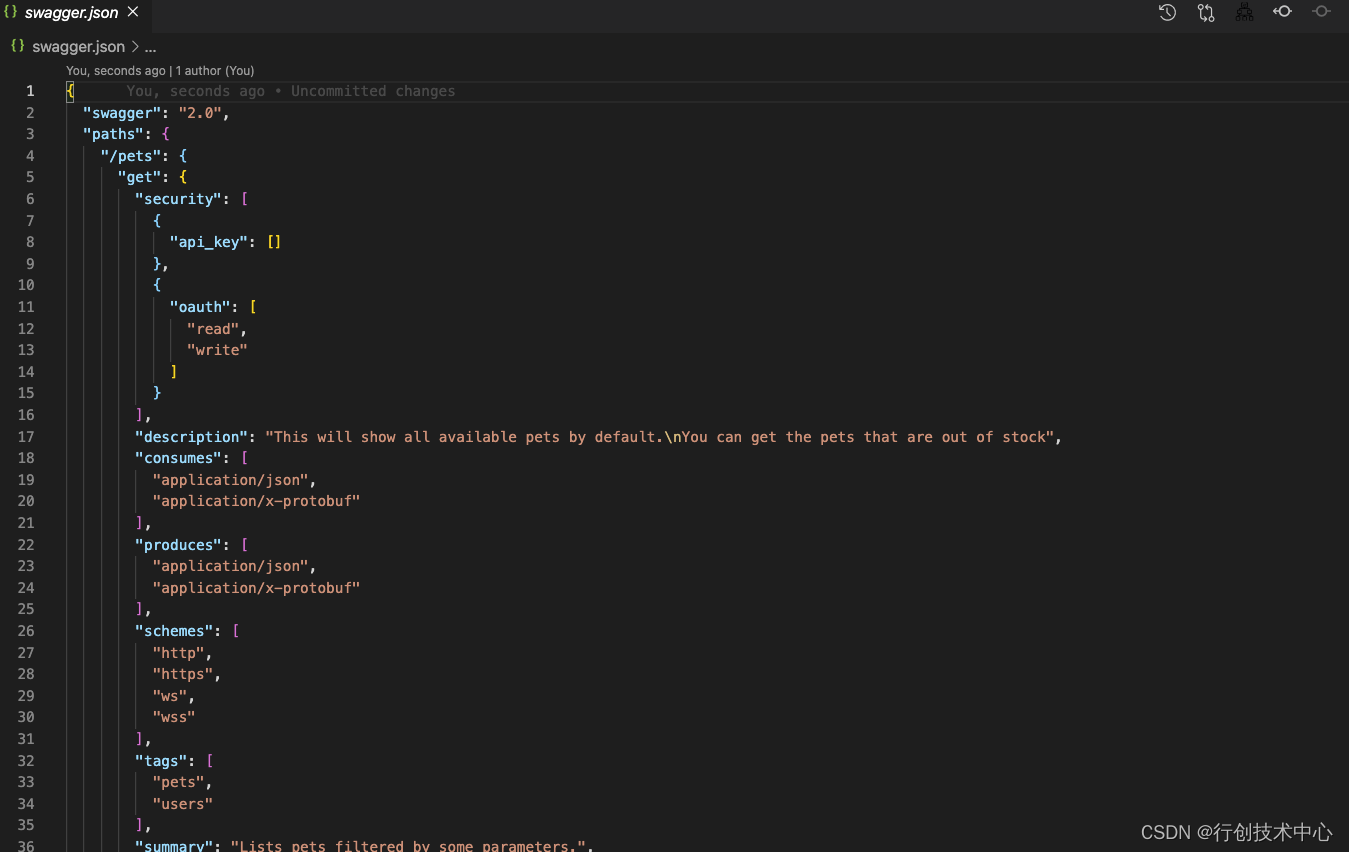Click the "swagger" key on line 2
1349x852 pixels.
point(122,113)
